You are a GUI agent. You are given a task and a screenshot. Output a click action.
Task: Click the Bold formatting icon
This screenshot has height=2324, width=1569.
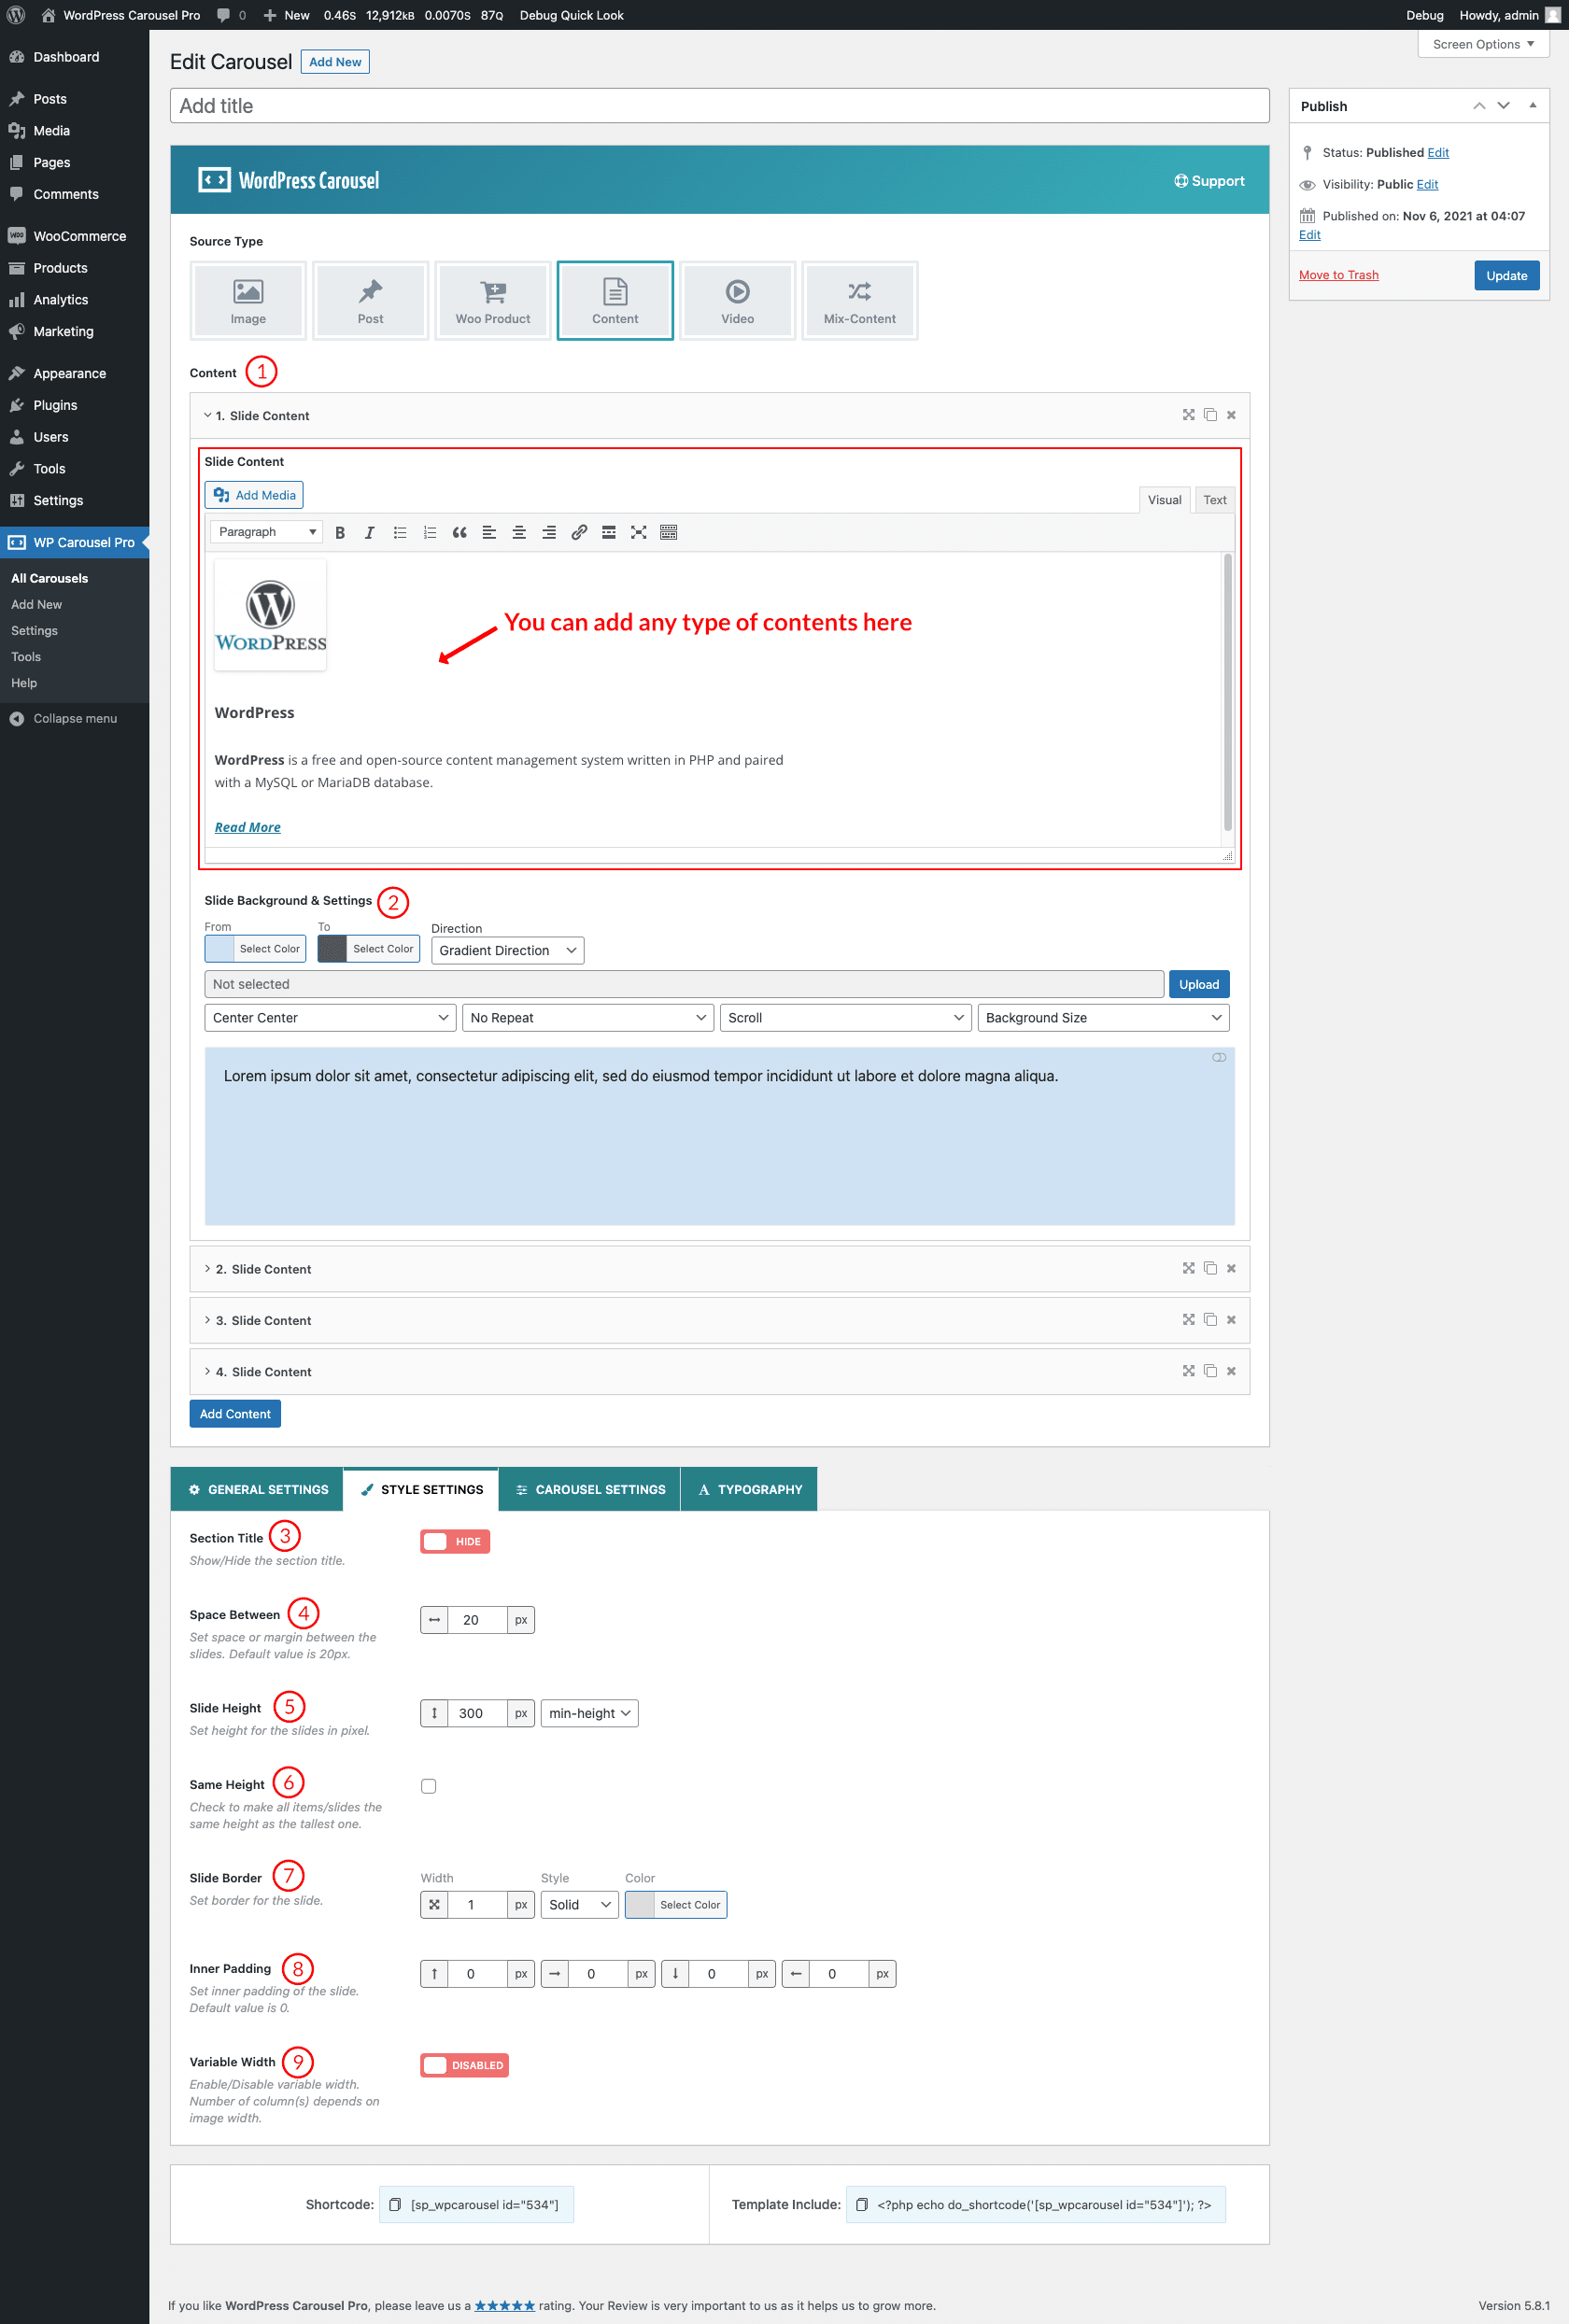pyautogui.click(x=340, y=532)
